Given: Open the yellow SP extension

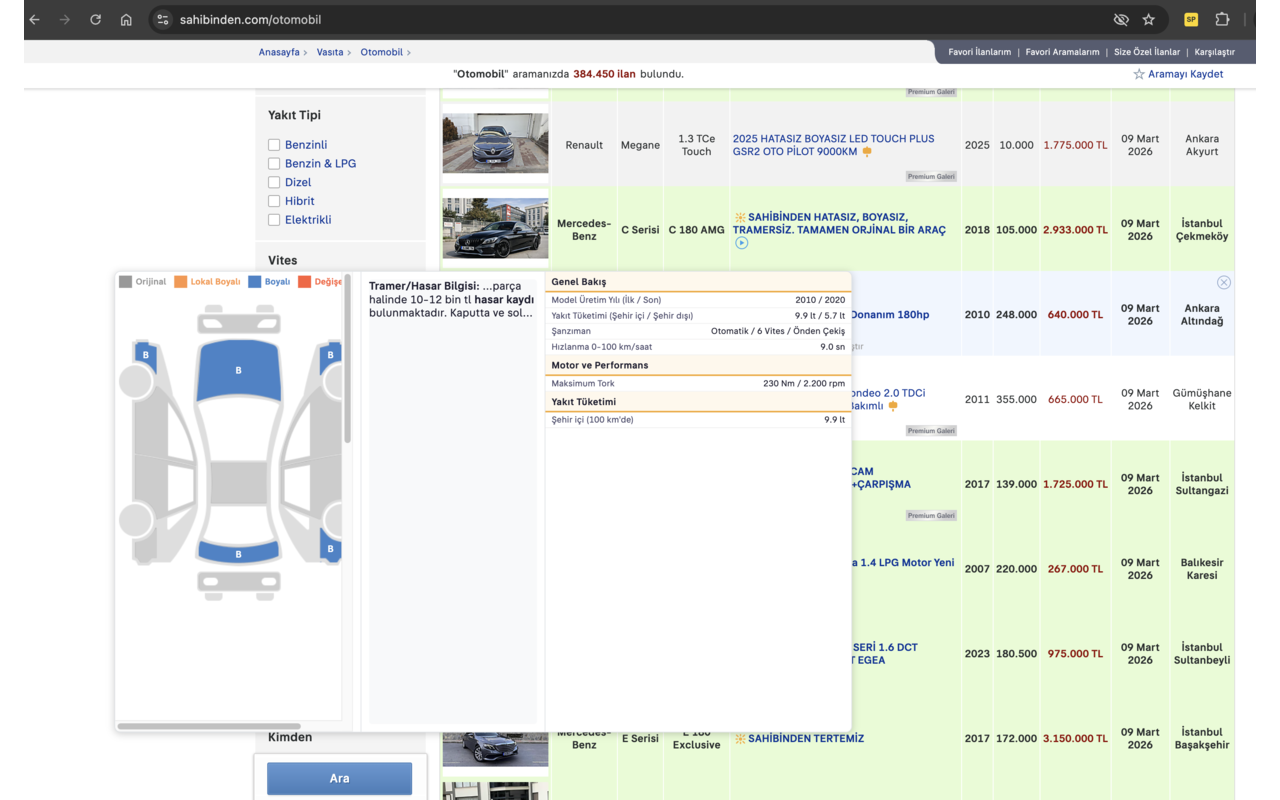Looking at the screenshot, I should pos(1191,20).
